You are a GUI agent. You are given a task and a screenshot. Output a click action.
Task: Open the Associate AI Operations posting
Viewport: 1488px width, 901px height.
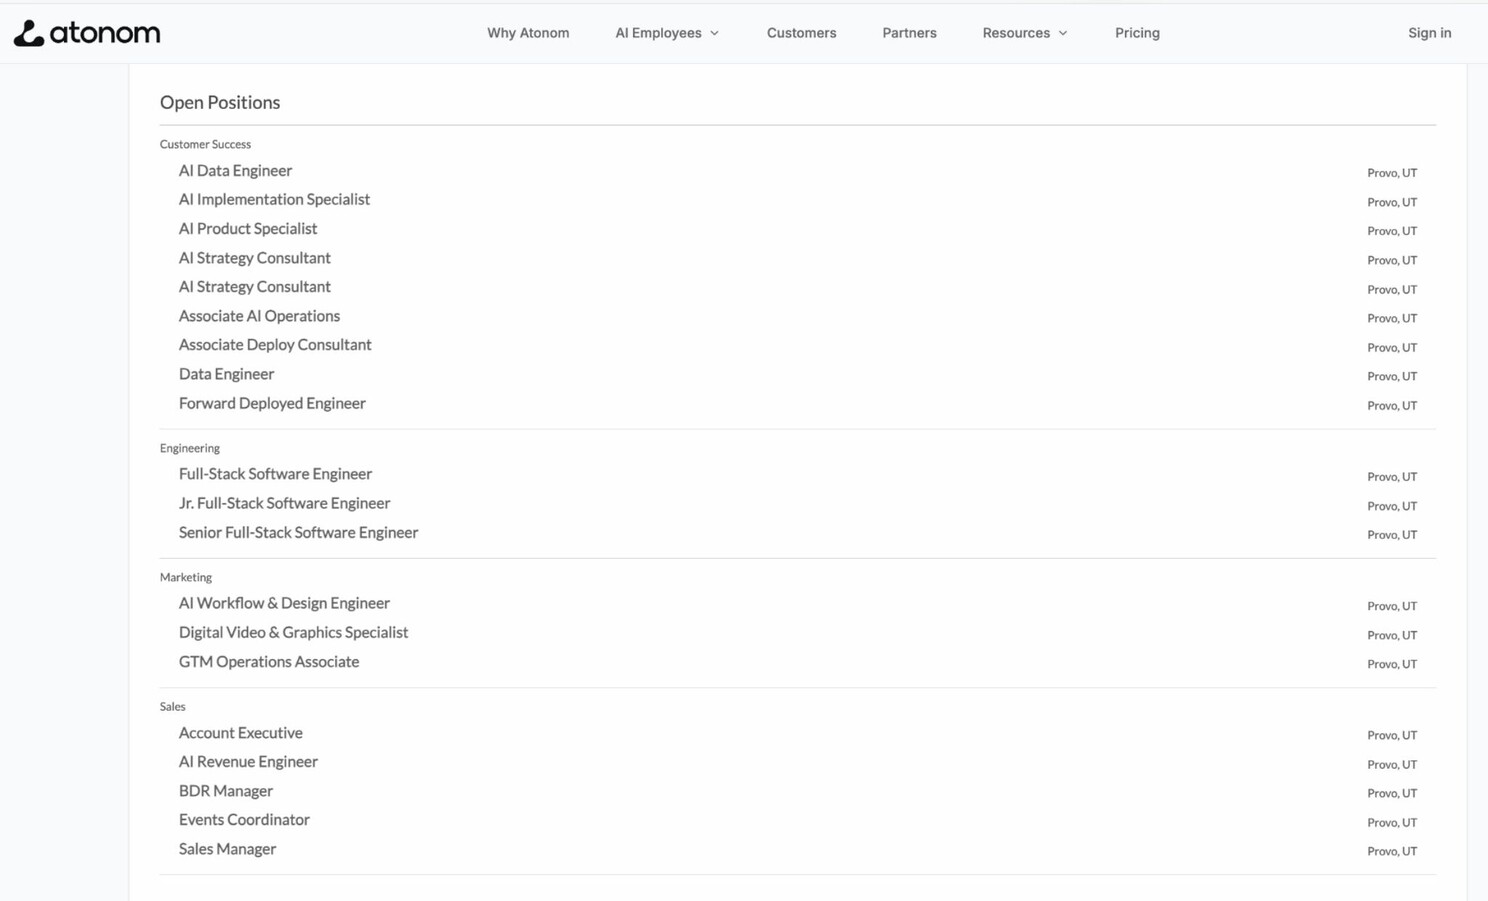coord(259,316)
